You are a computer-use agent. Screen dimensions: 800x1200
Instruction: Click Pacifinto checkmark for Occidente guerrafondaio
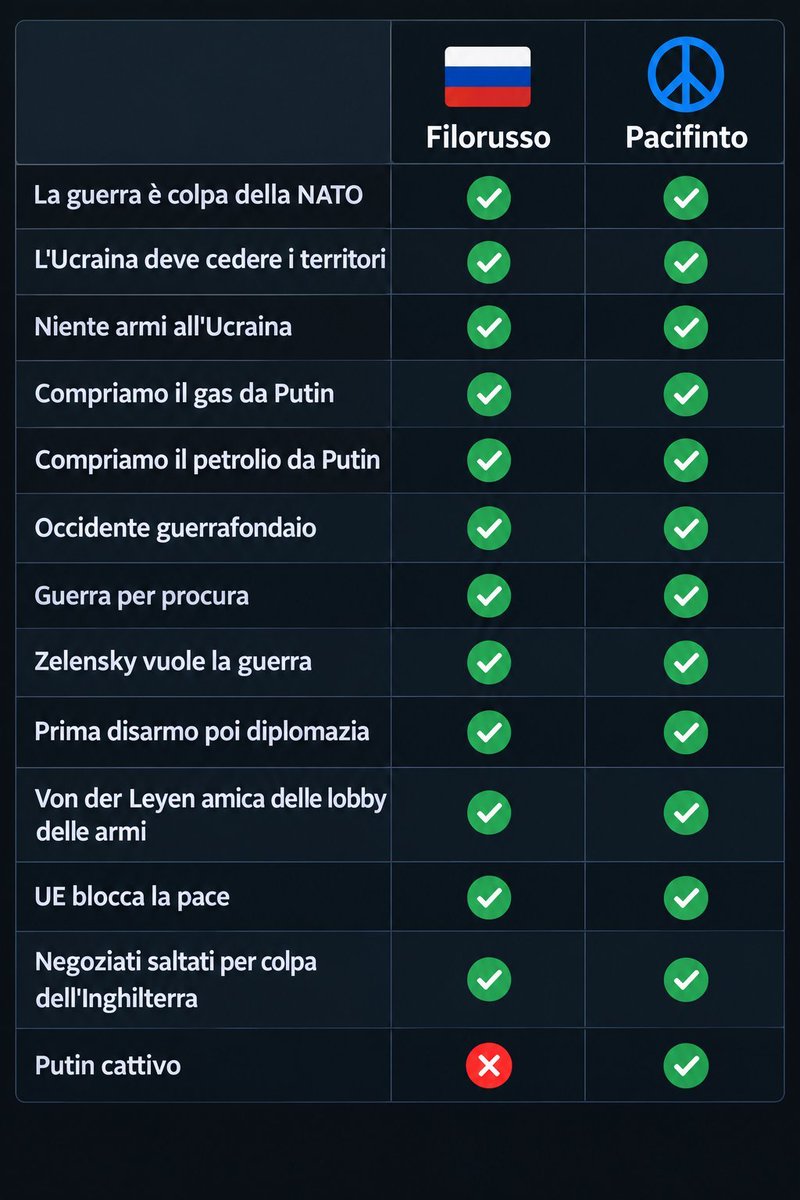coord(686,528)
